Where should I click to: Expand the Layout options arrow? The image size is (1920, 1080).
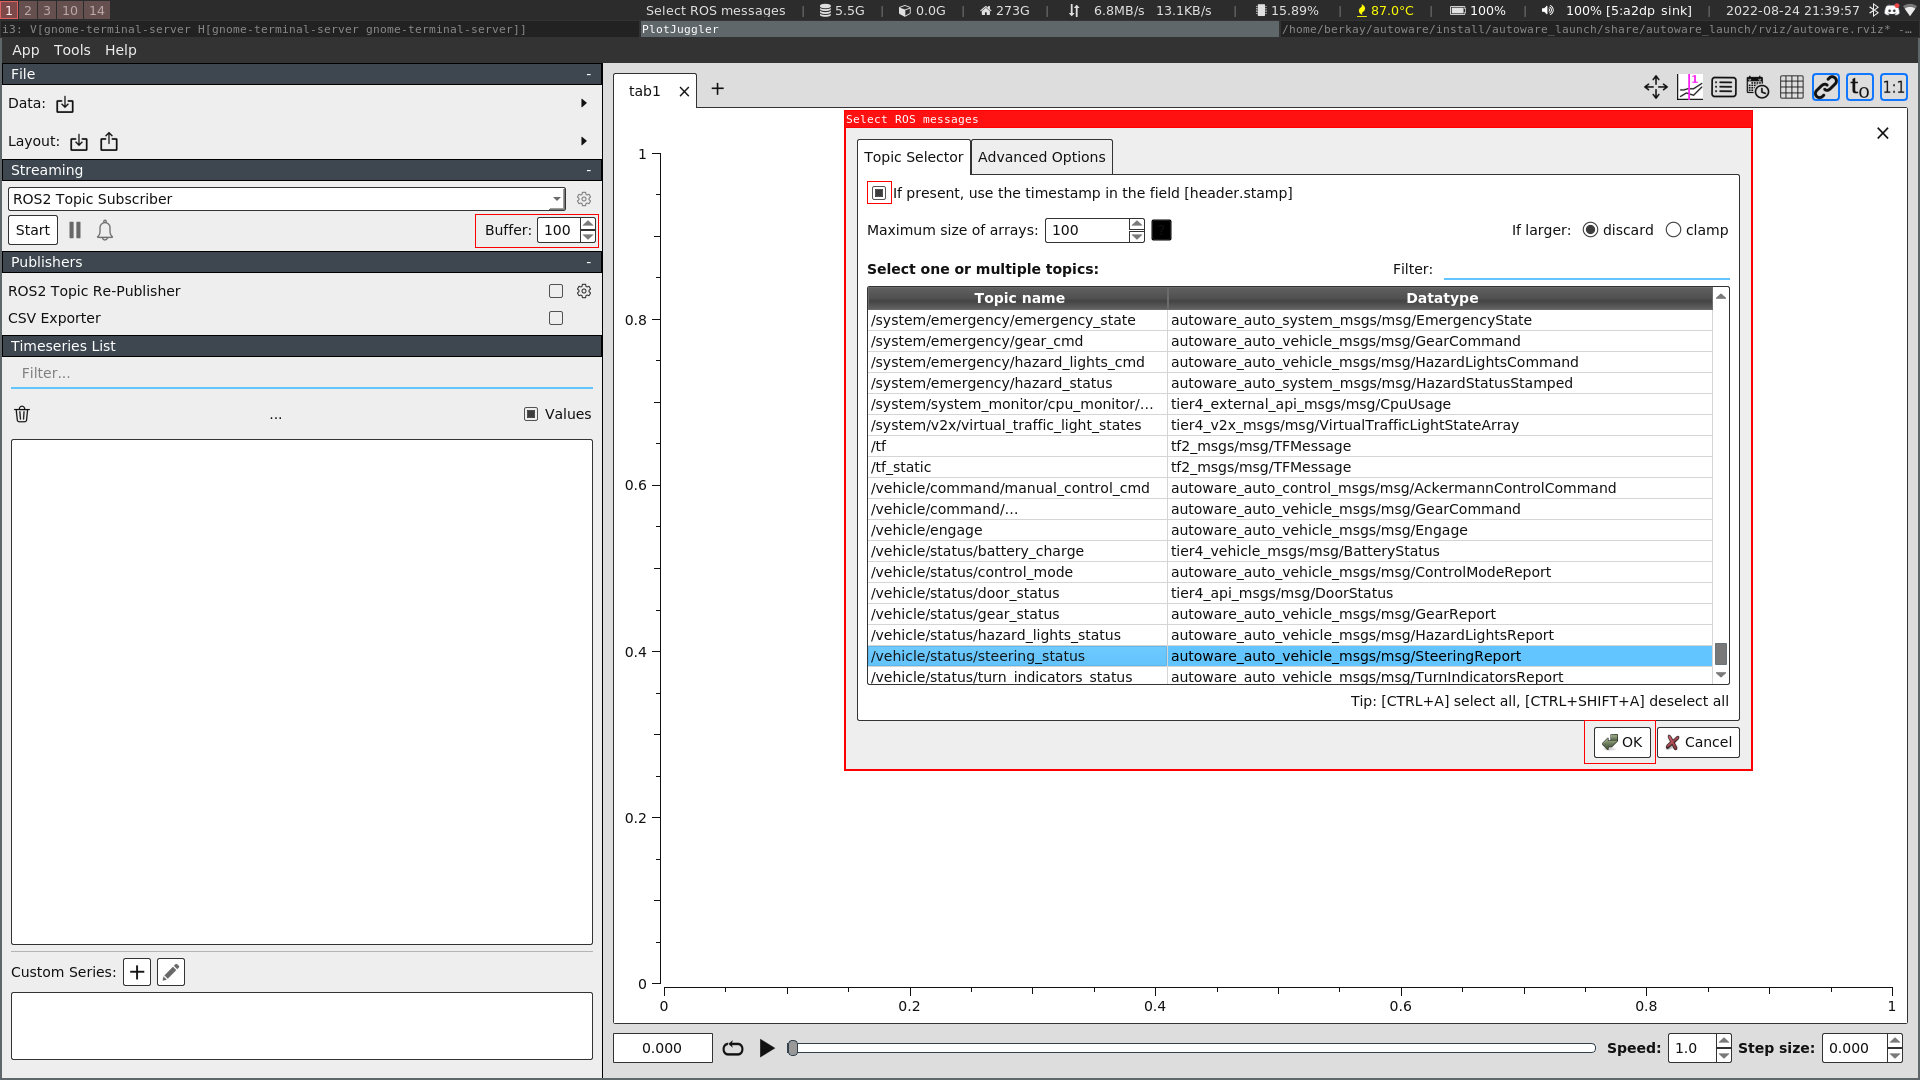pyautogui.click(x=584, y=141)
